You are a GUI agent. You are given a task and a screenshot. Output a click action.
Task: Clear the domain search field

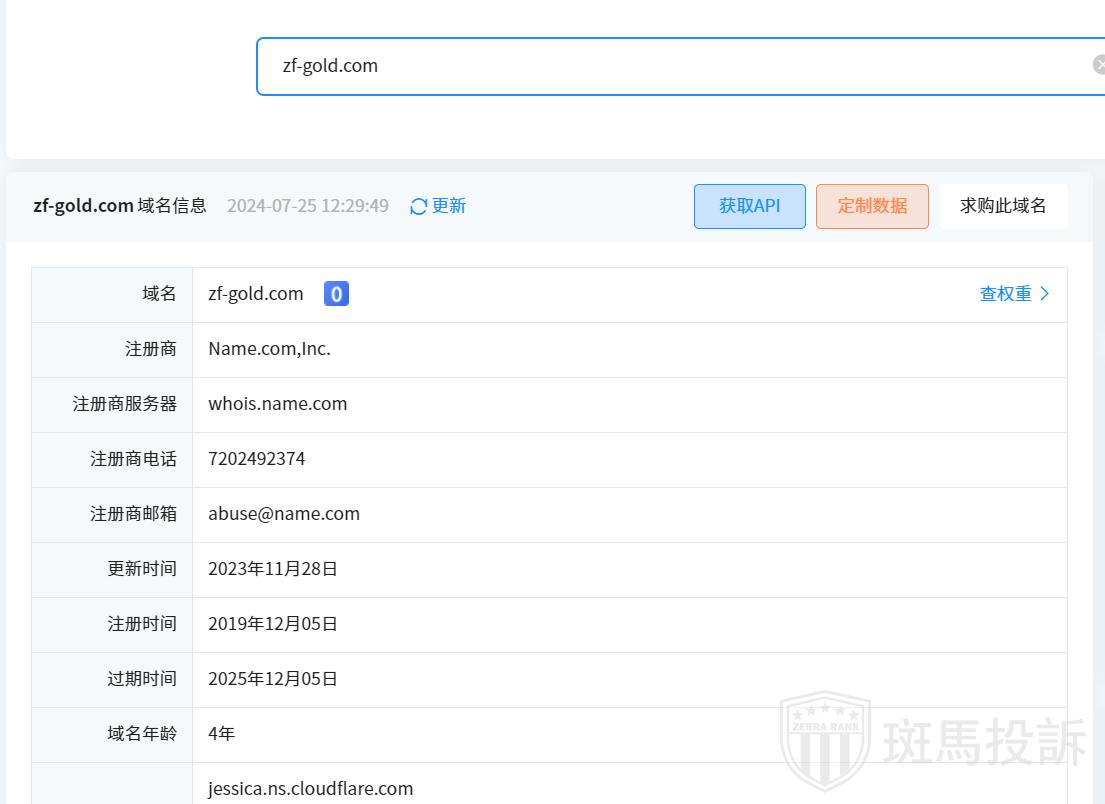pyautogui.click(x=1098, y=65)
